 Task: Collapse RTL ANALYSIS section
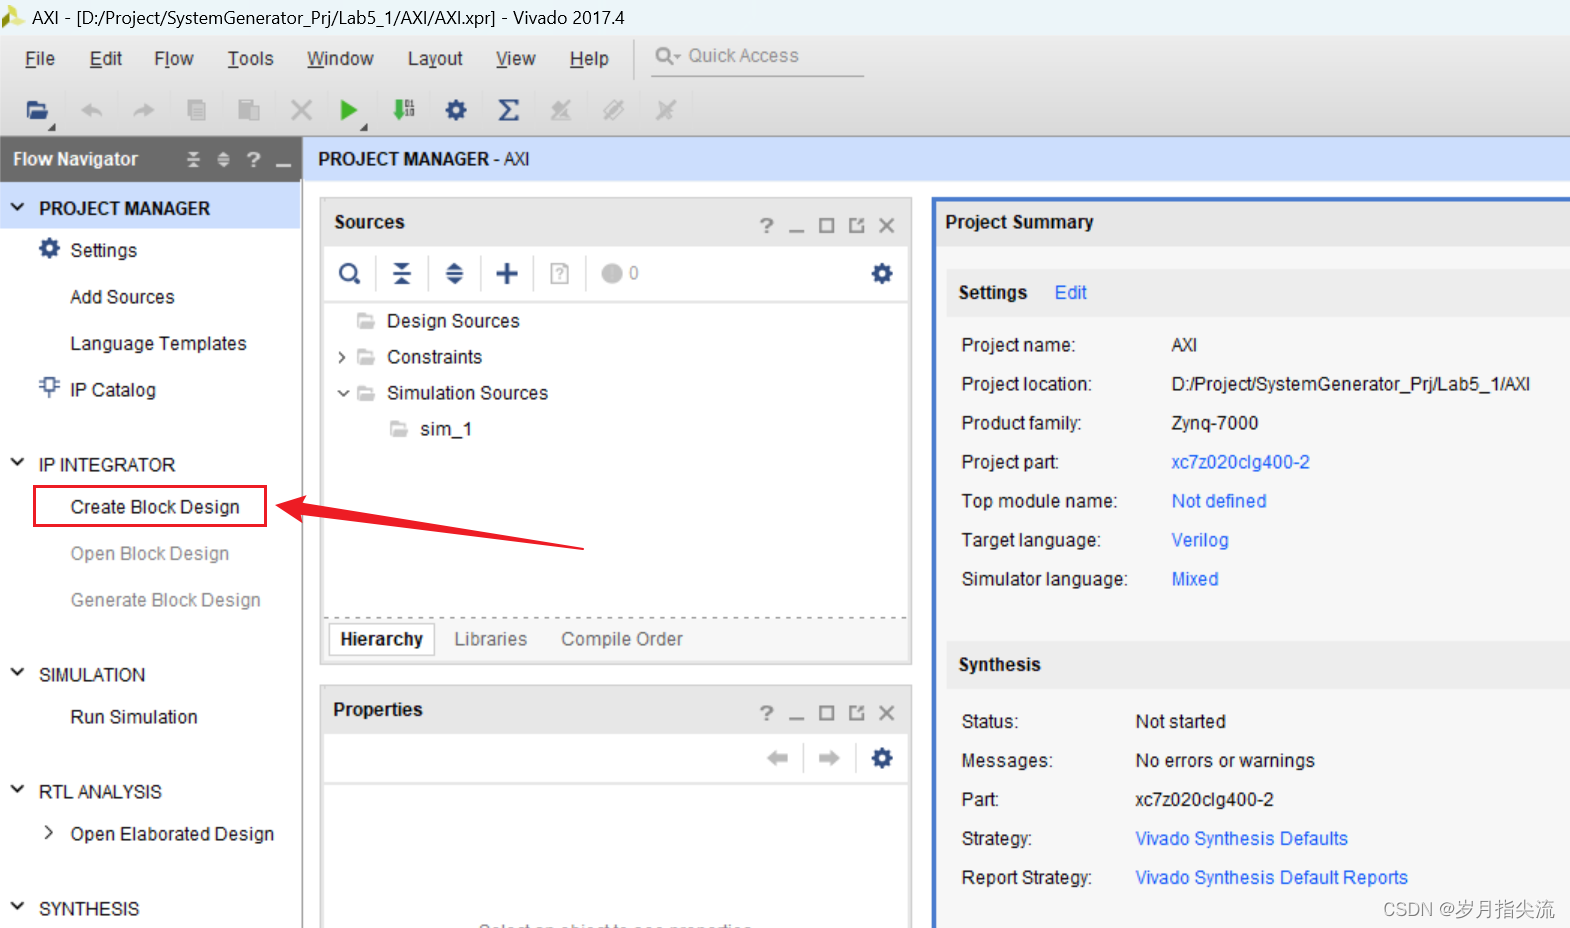[17, 789]
